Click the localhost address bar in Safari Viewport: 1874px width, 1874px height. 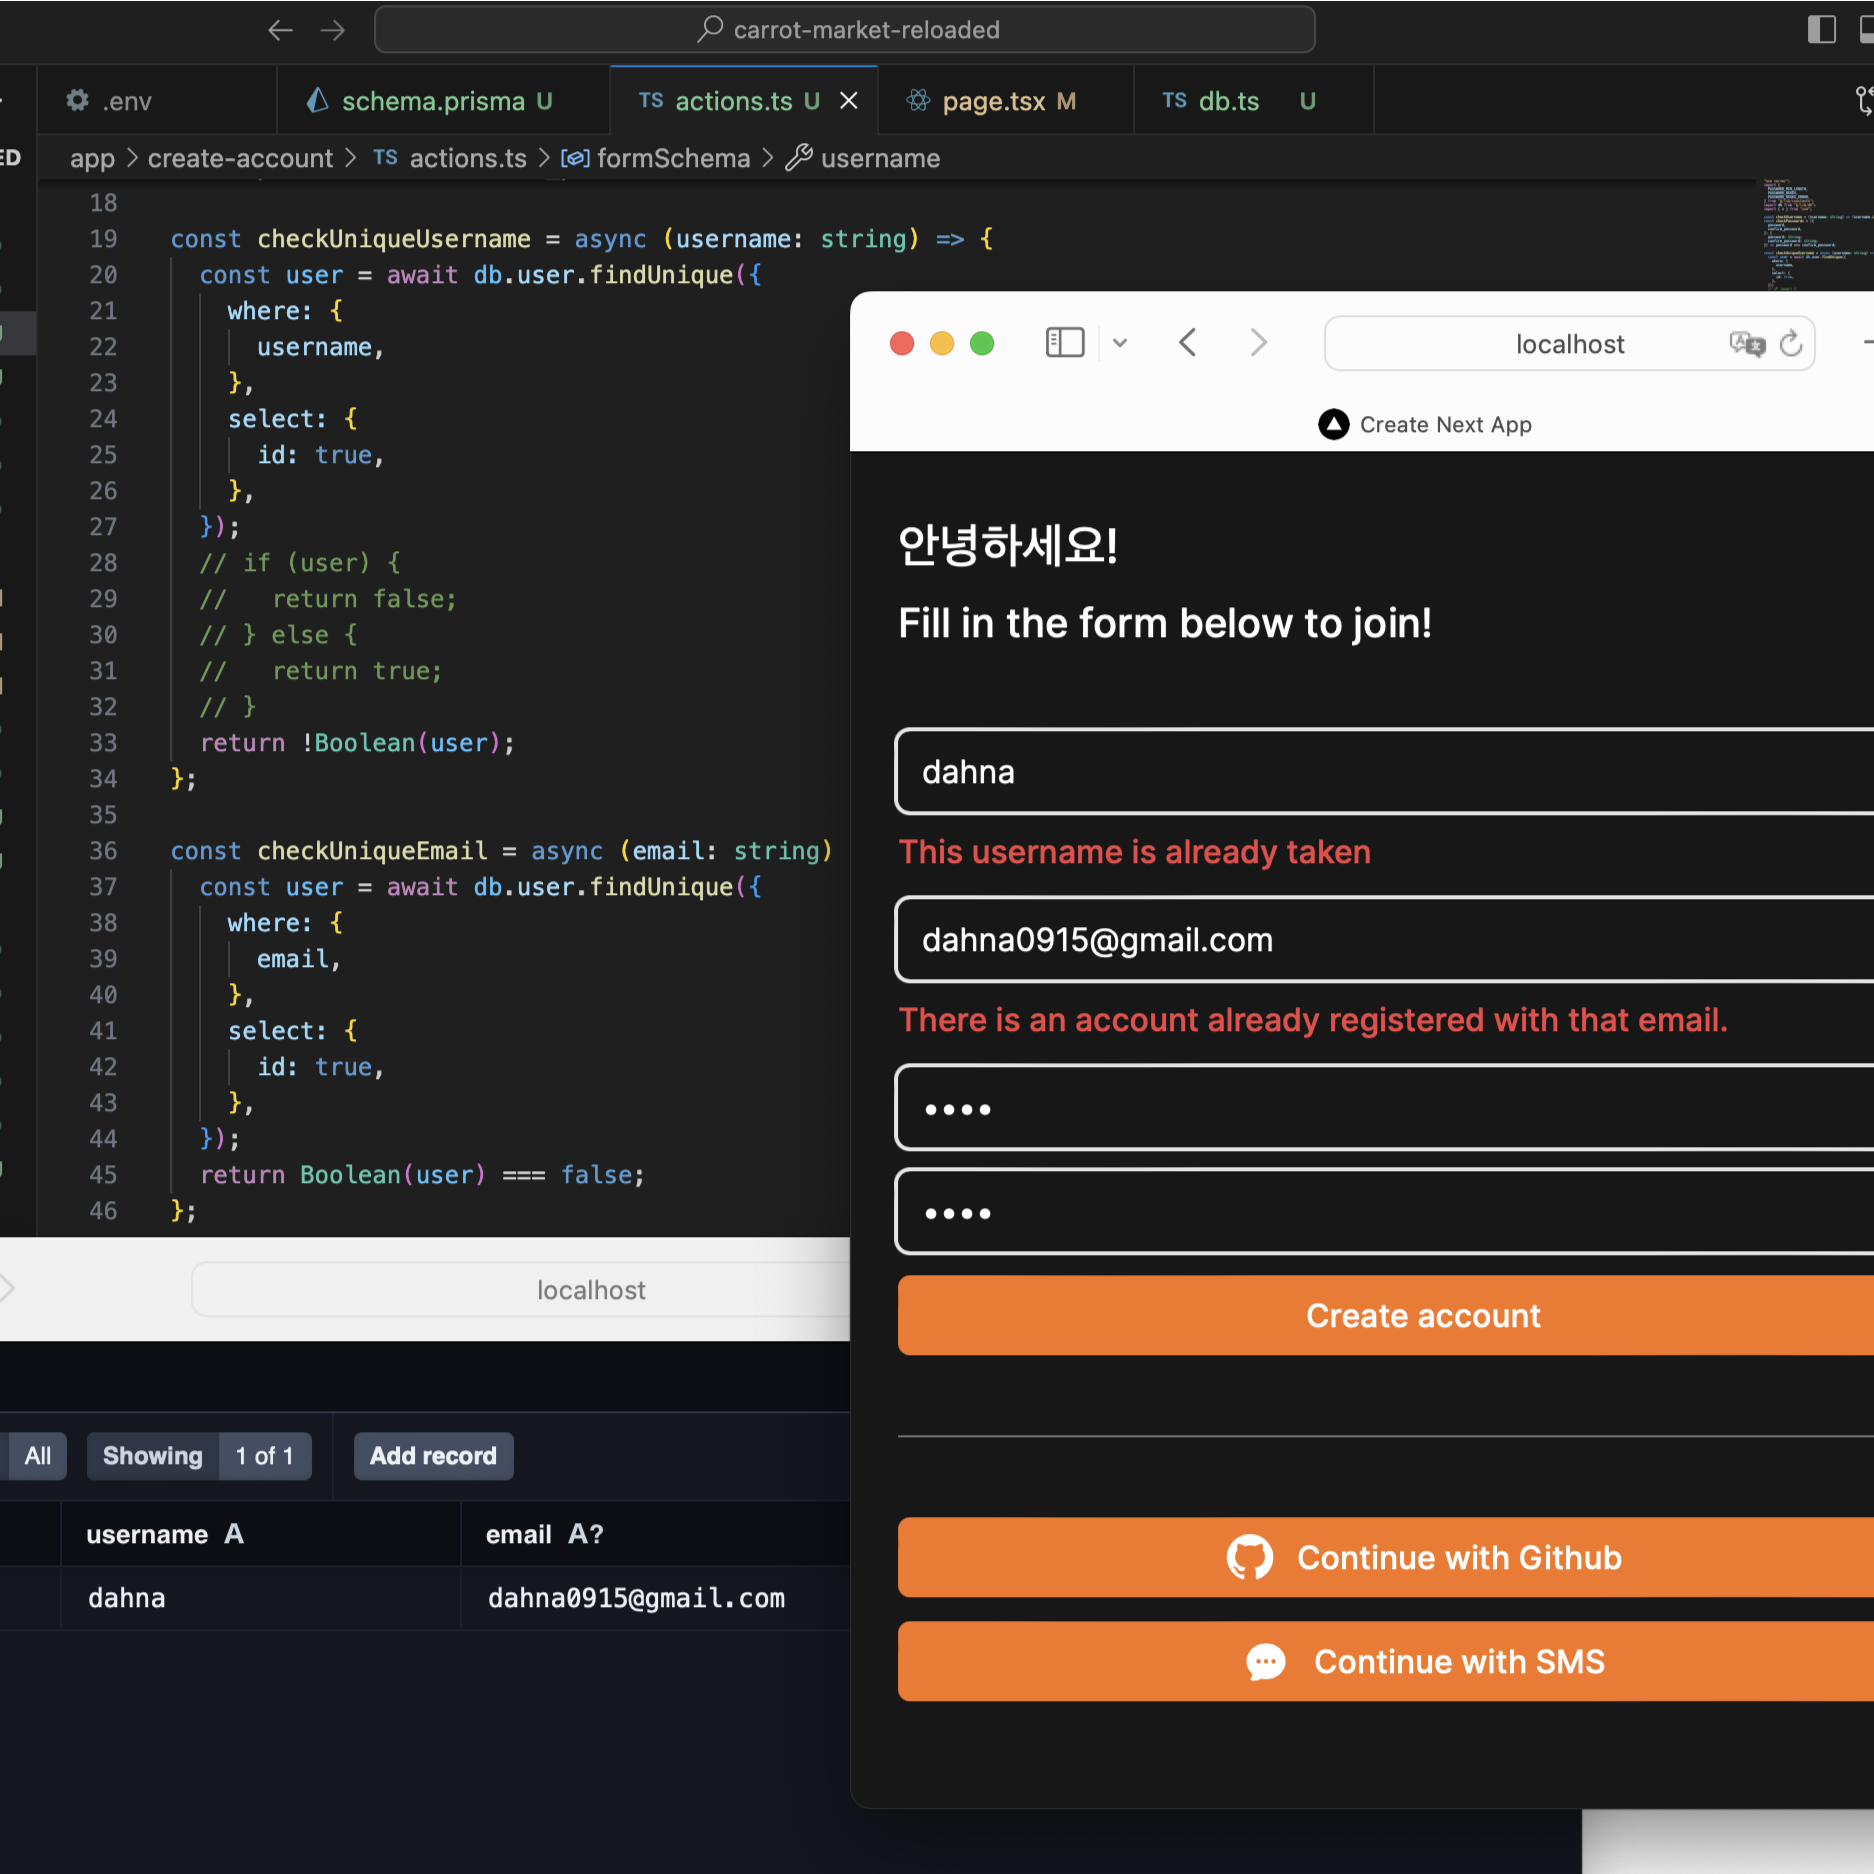click(1569, 344)
